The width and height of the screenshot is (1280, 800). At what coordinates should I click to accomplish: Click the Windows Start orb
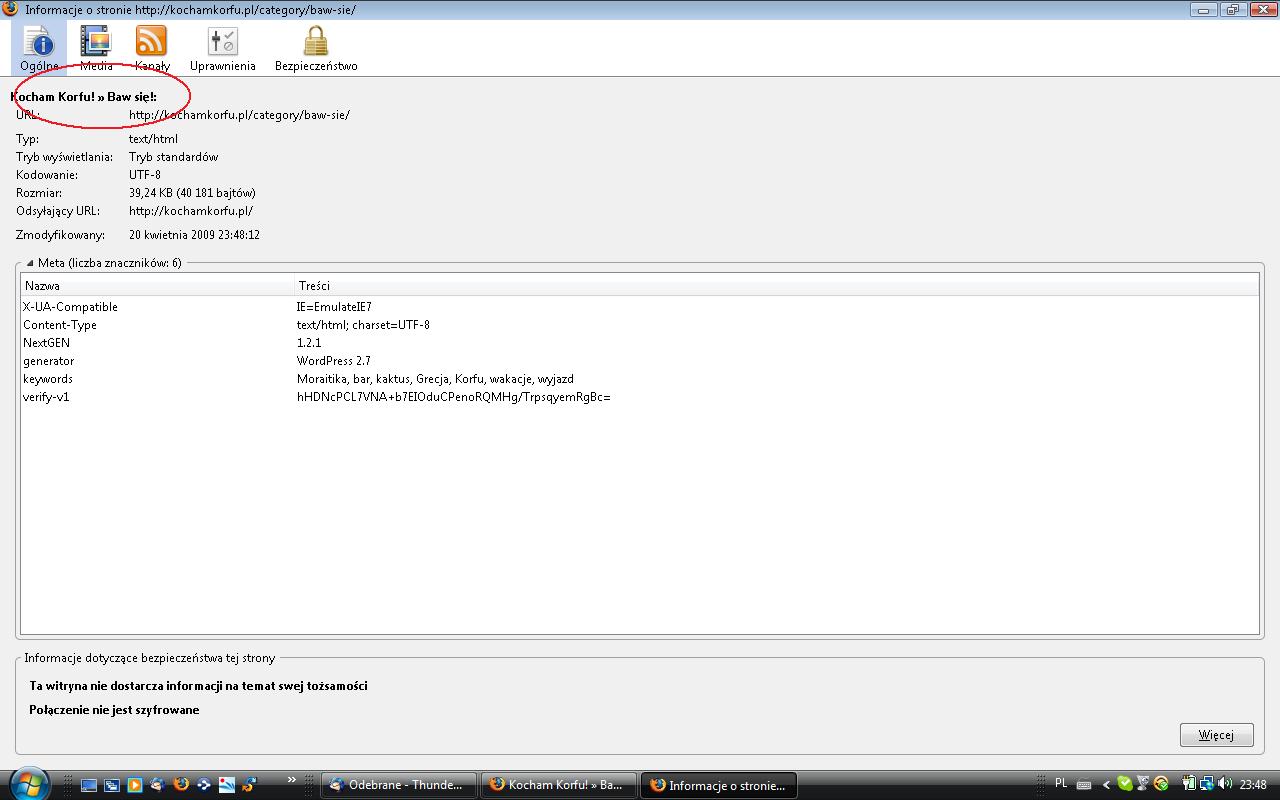[29, 785]
